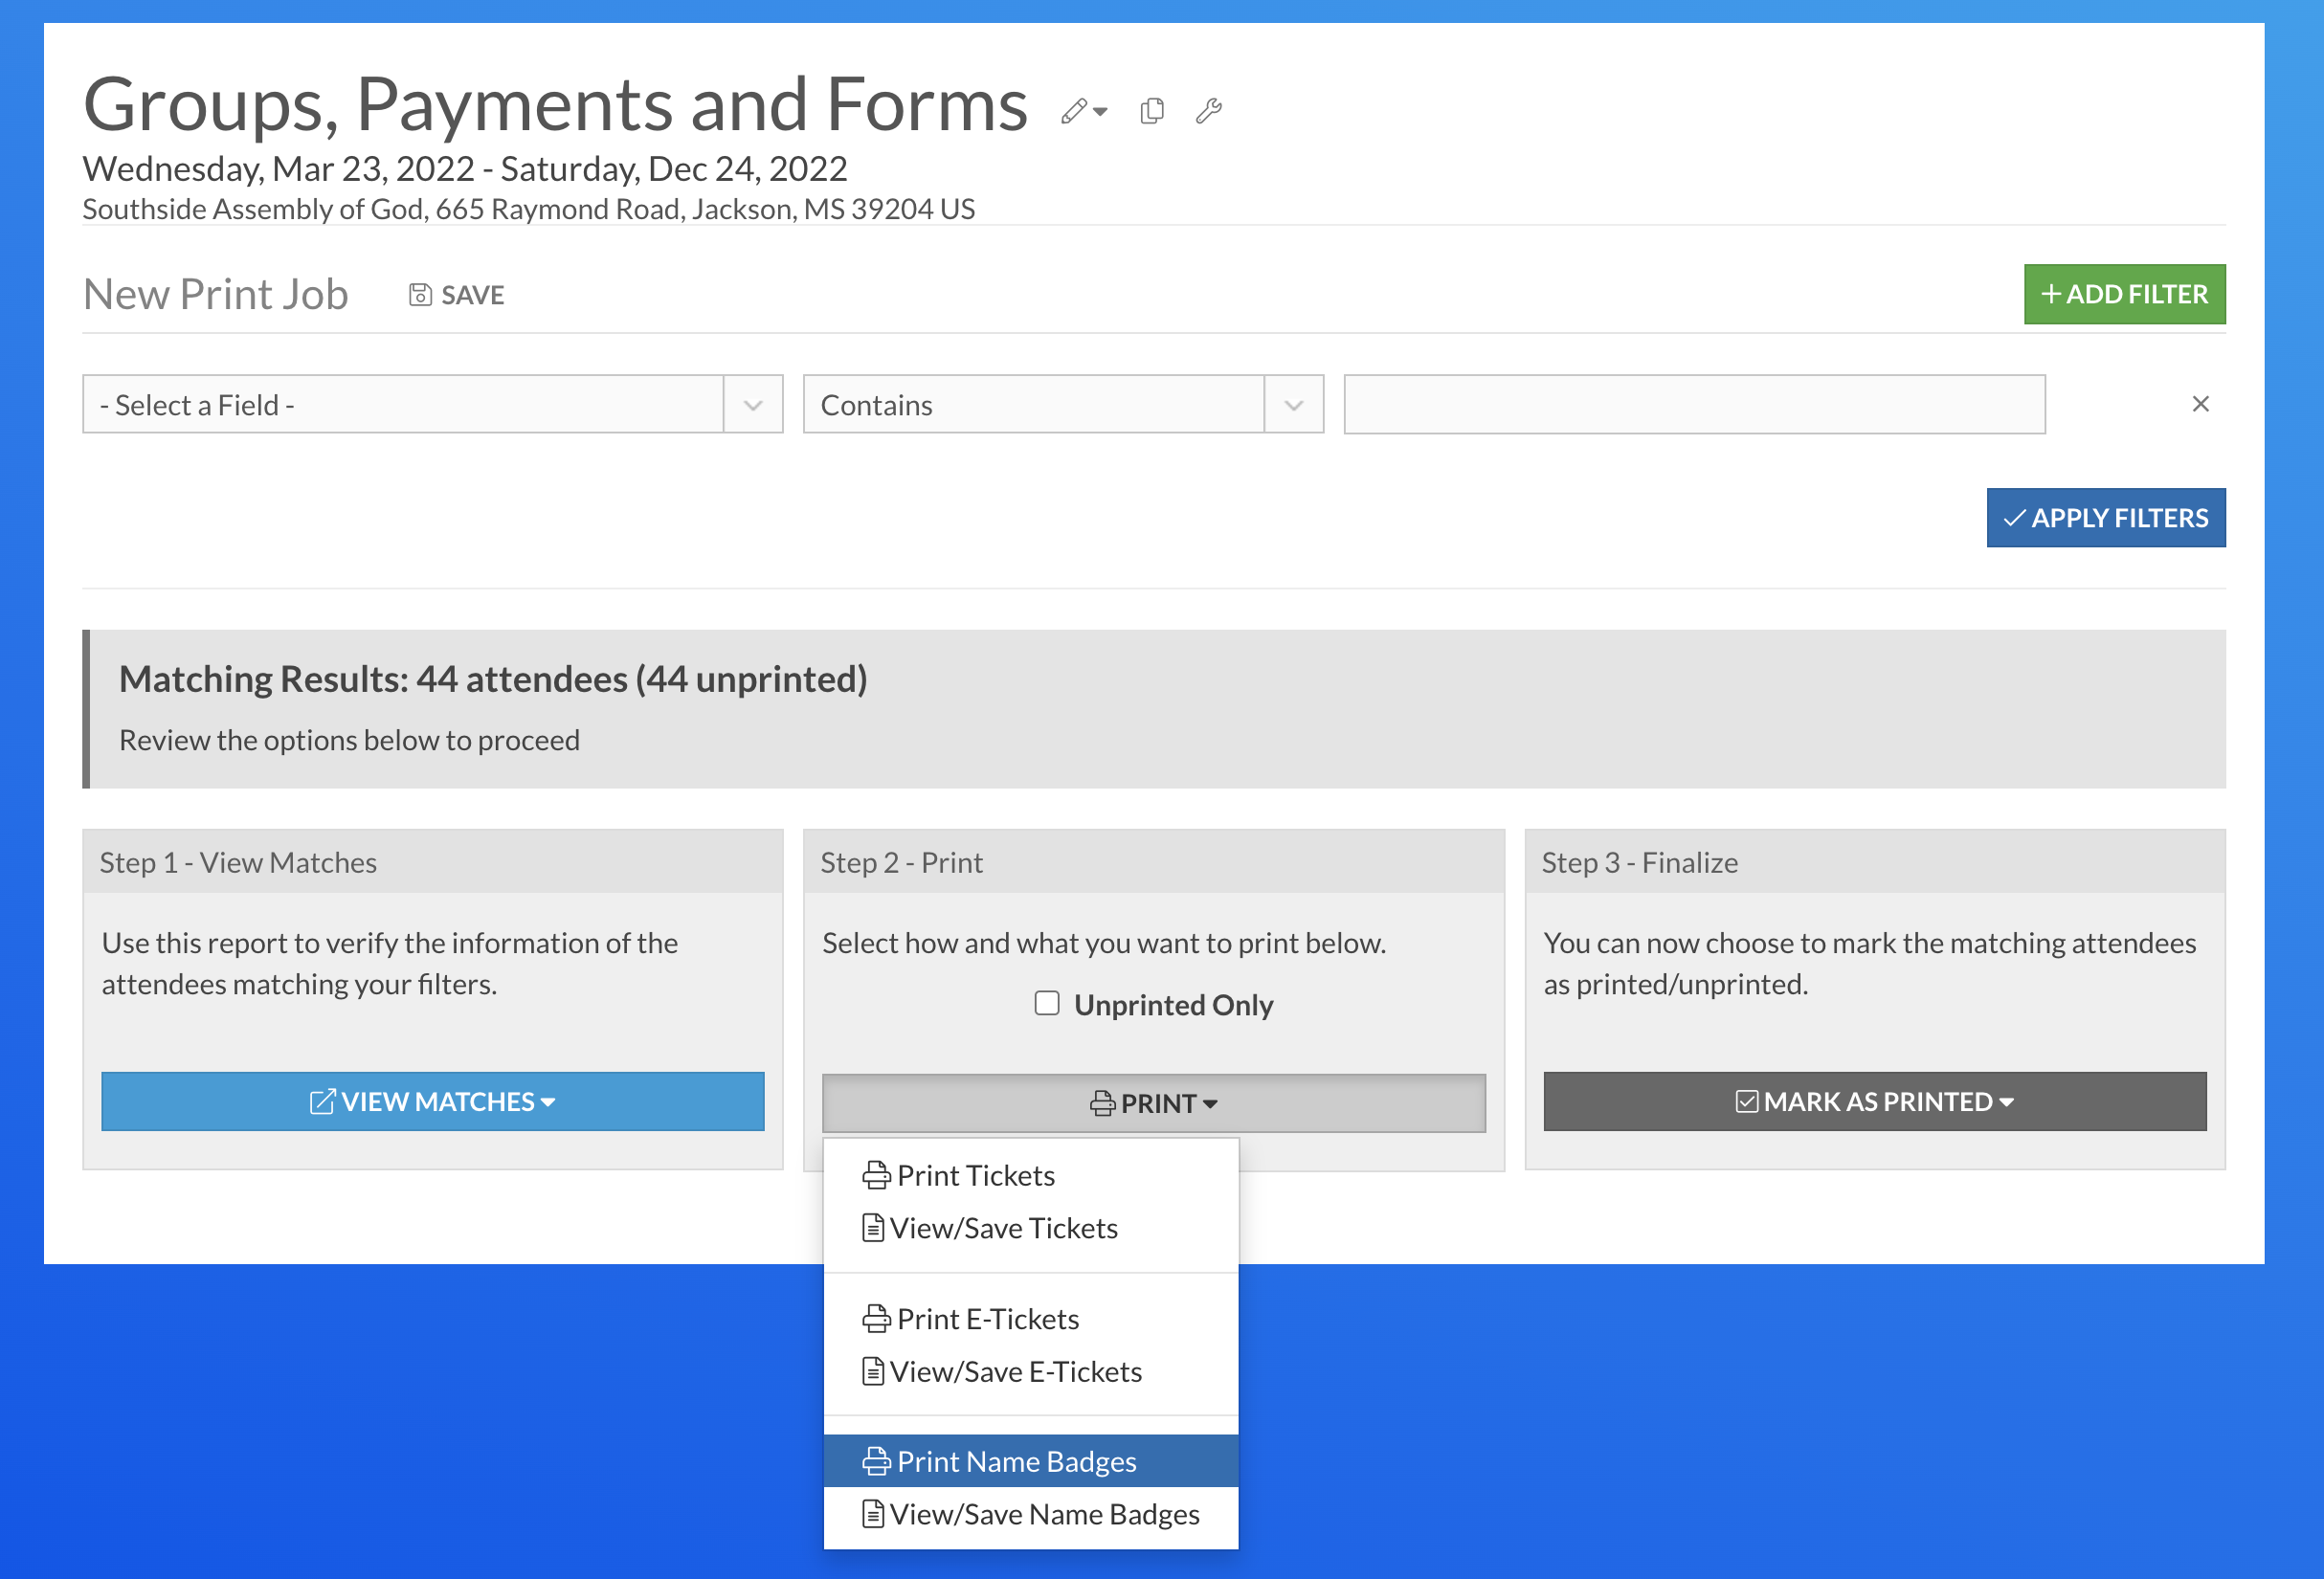Expand the Contains condition dropdown
The width and height of the screenshot is (2324, 1579).
(1062, 405)
